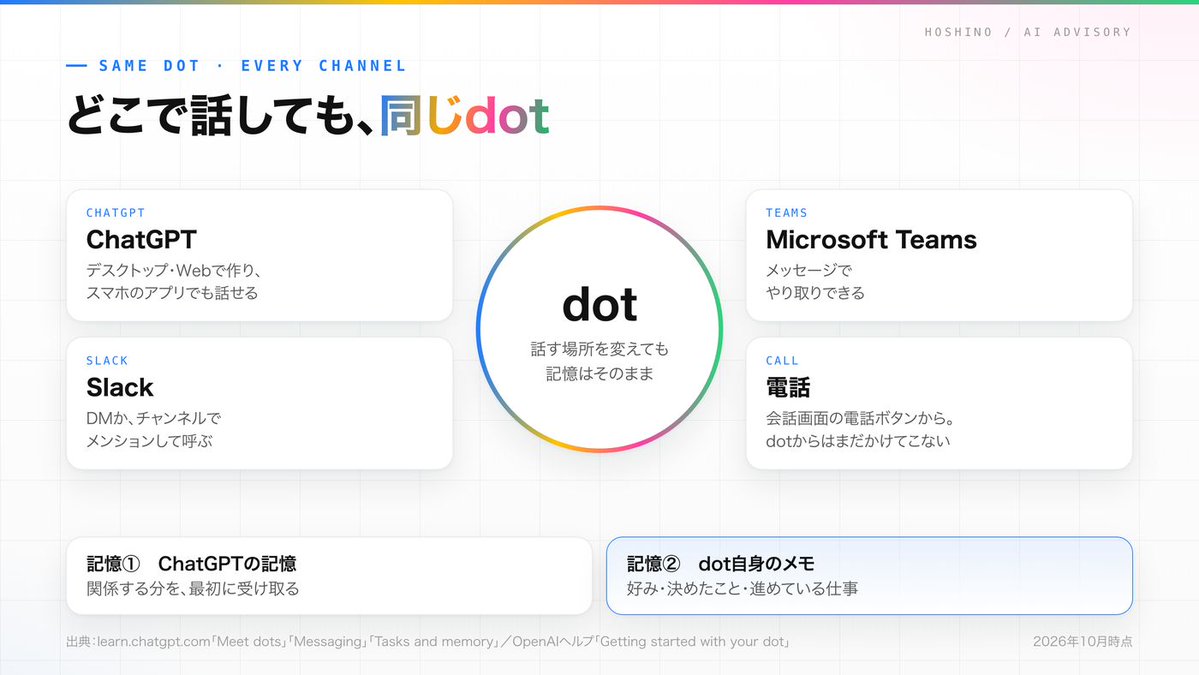The width and height of the screenshot is (1199, 675).
Task: Click the large 'dot' text in center circle
Action: [x=600, y=304]
